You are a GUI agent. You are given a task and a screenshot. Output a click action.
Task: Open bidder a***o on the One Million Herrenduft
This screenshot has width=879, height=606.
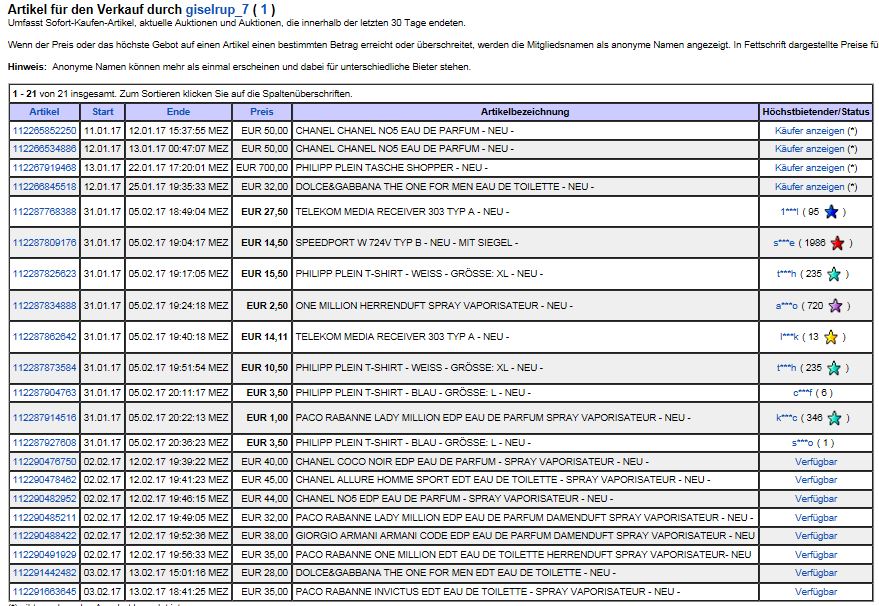point(787,306)
